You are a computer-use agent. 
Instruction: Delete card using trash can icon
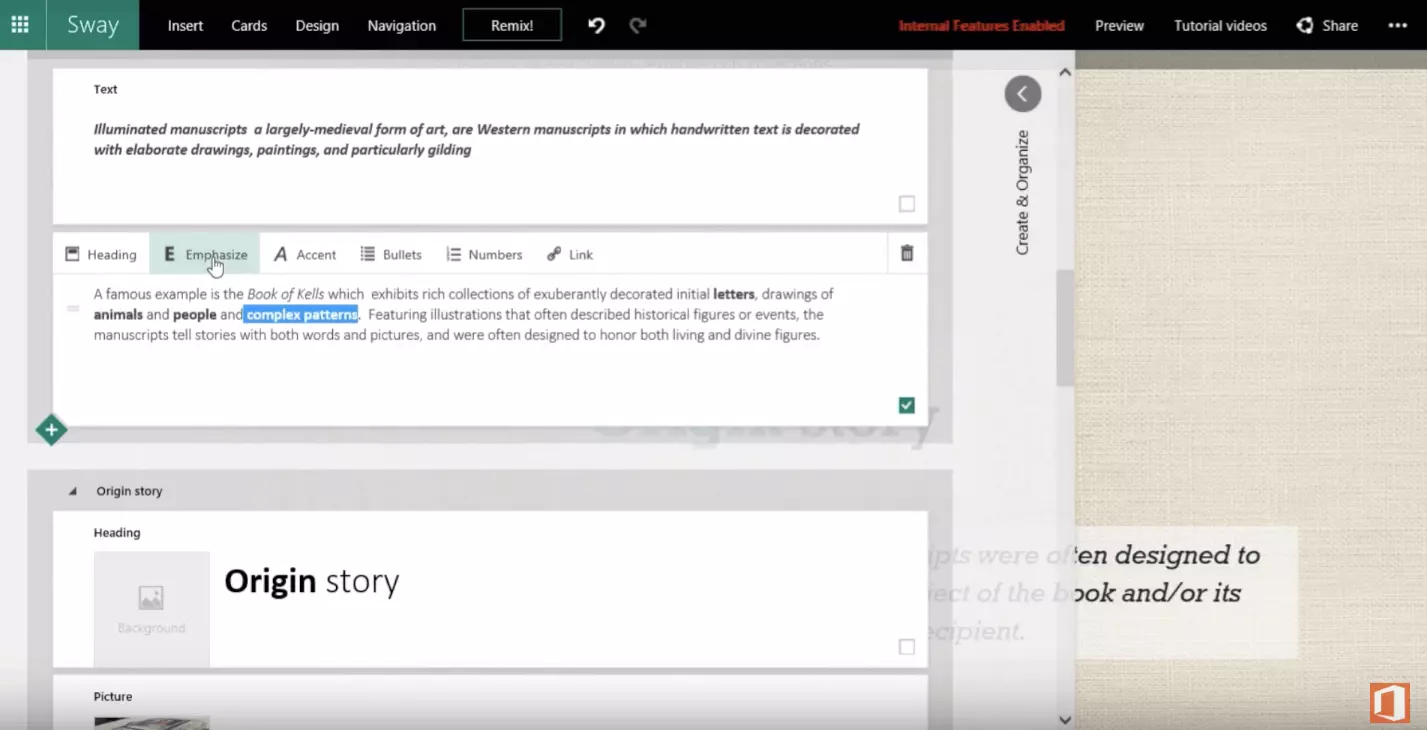[907, 254]
